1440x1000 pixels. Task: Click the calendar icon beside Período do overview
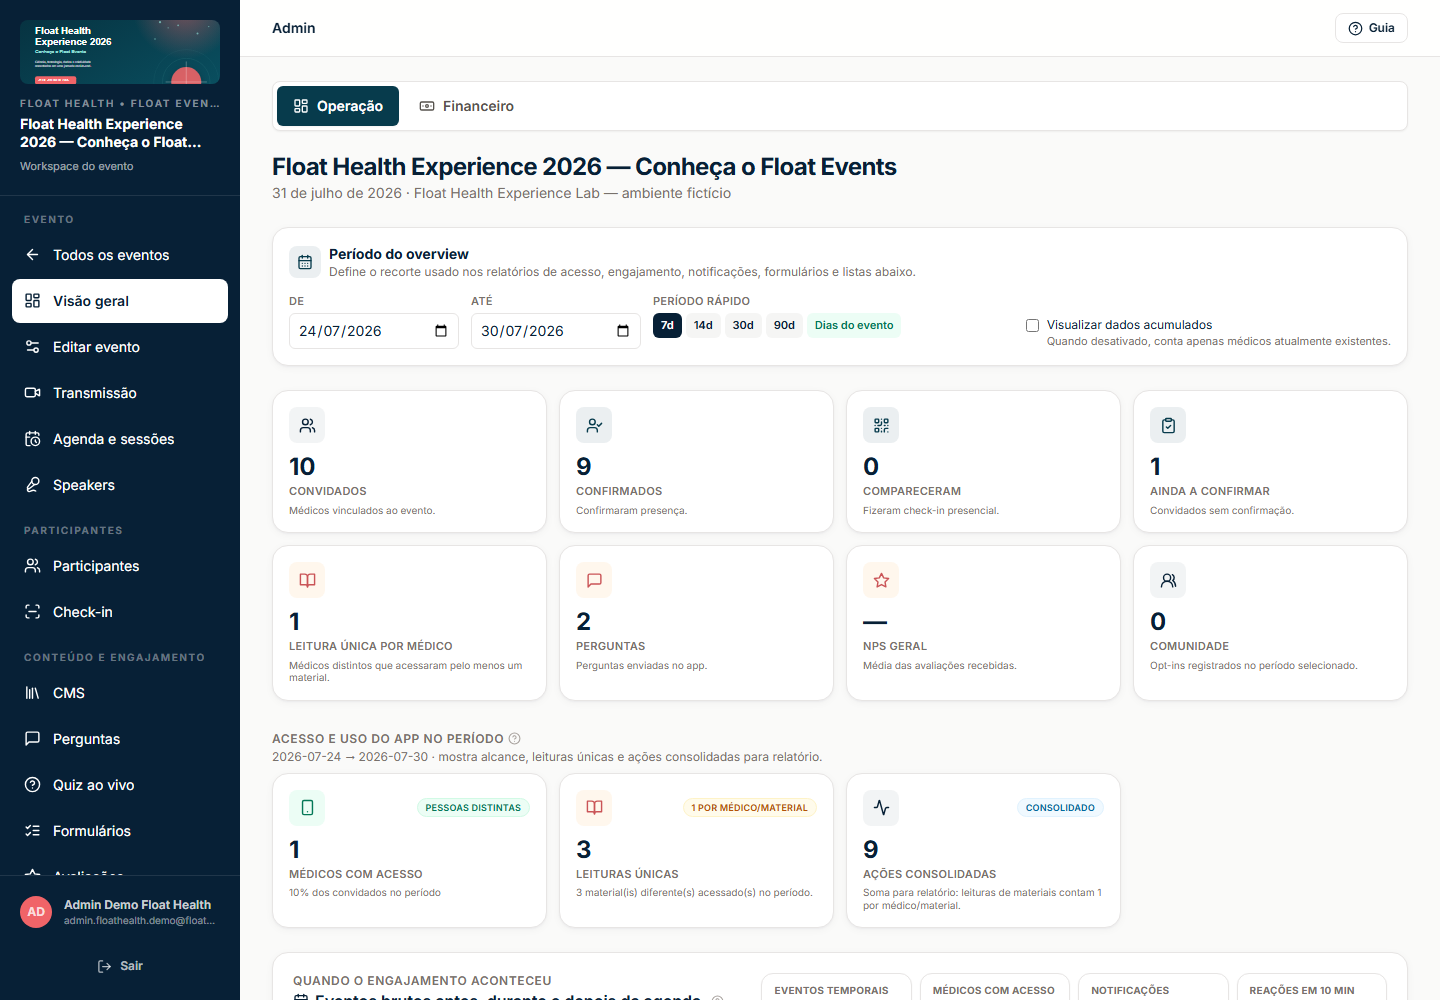[305, 262]
